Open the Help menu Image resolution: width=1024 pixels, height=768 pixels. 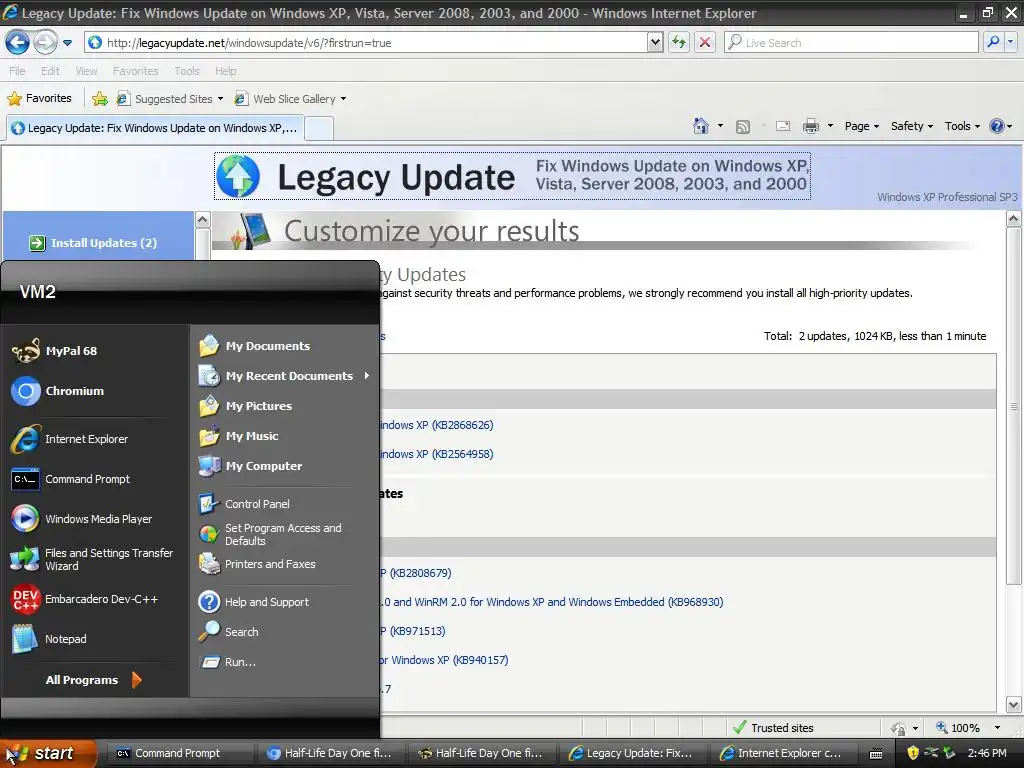coord(226,71)
